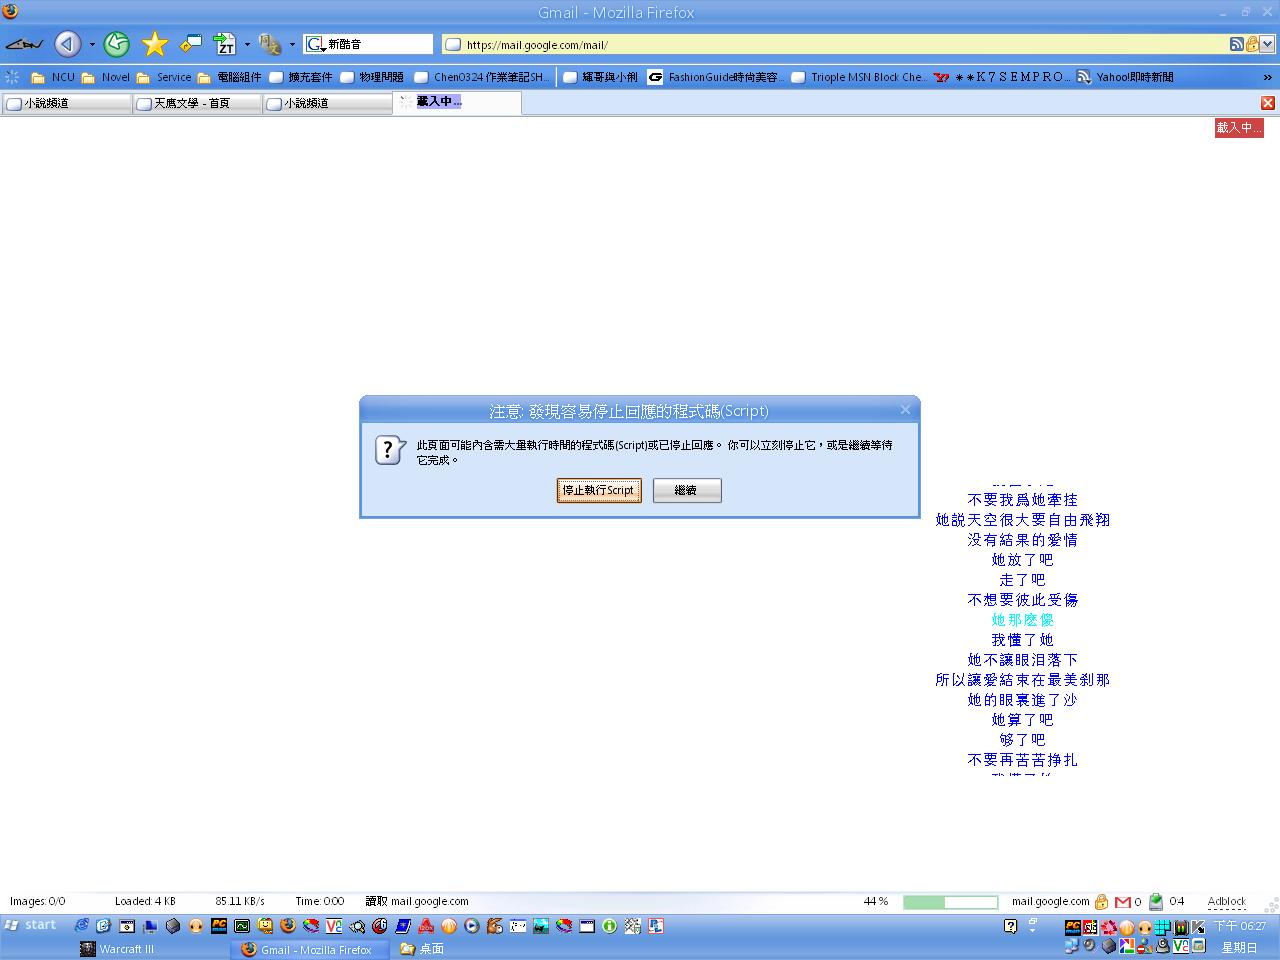The image size is (1280, 960).
Task: Click the page loading progress bar in the status bar
Action: [950, 902]
